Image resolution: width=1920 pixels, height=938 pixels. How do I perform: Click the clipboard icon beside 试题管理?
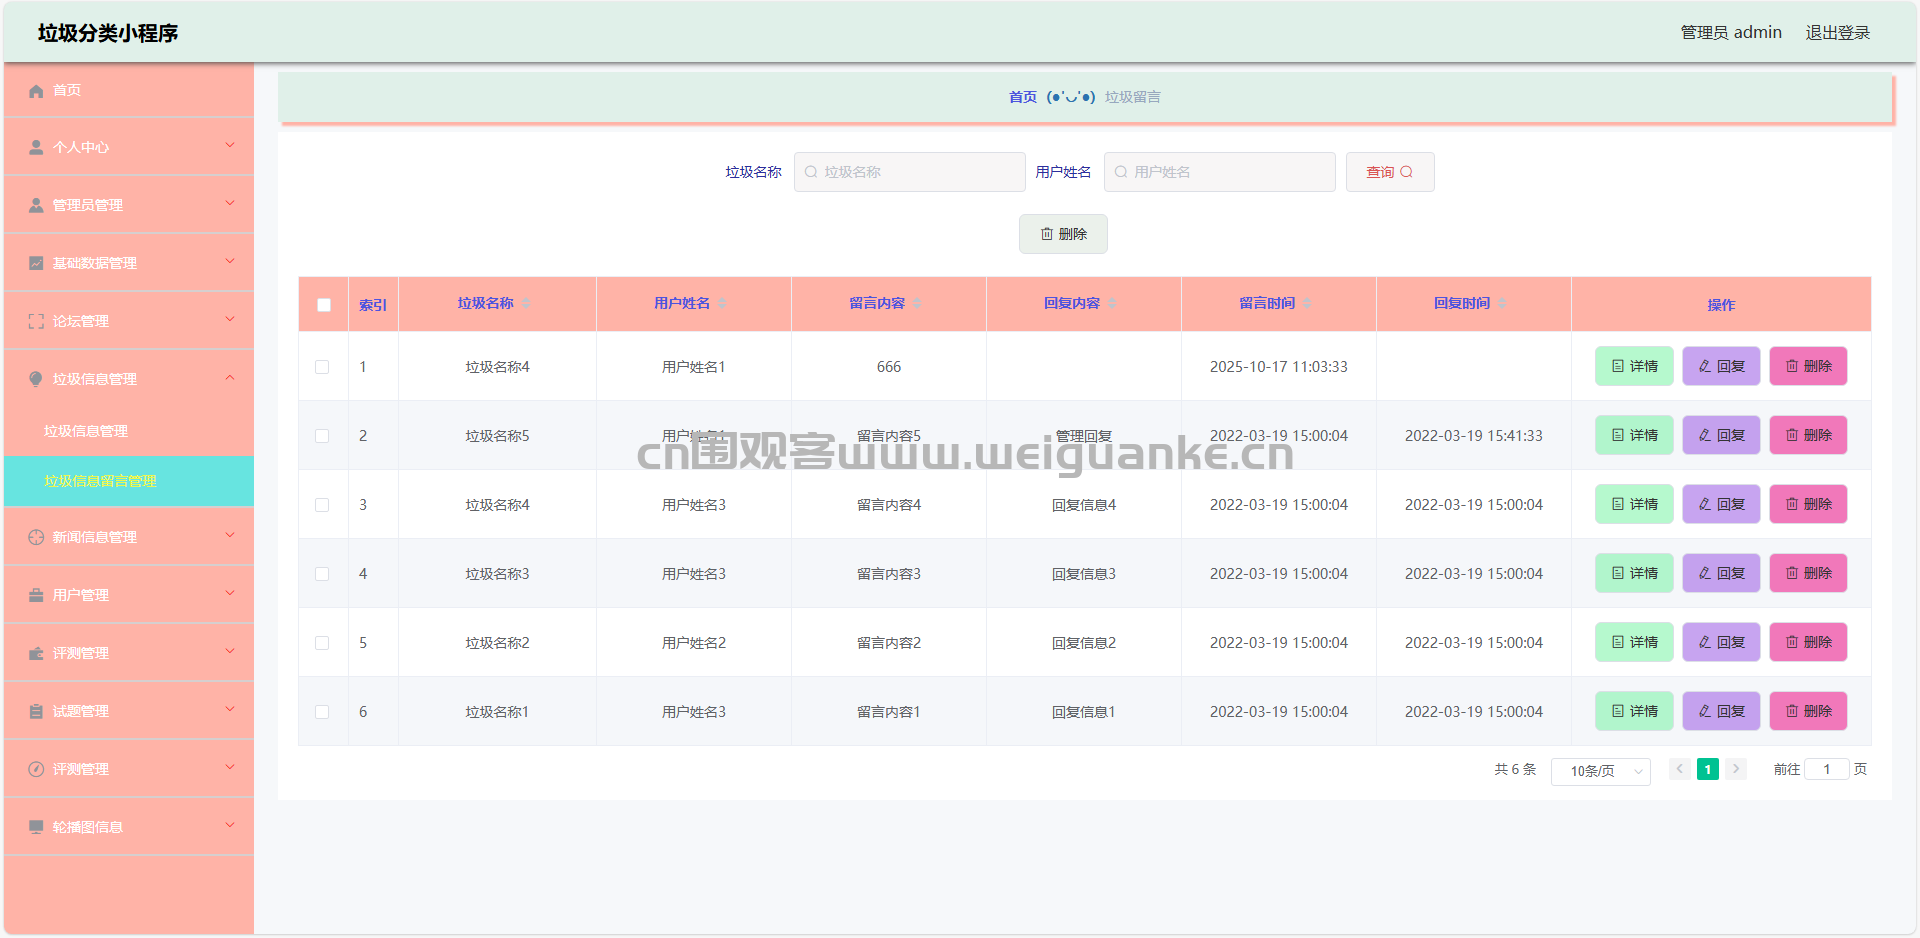point(36,711)
